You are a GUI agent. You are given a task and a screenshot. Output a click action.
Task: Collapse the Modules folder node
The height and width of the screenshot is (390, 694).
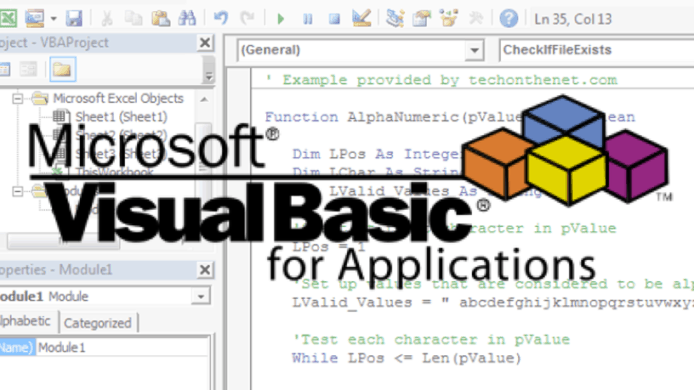[x=18, y=192]
